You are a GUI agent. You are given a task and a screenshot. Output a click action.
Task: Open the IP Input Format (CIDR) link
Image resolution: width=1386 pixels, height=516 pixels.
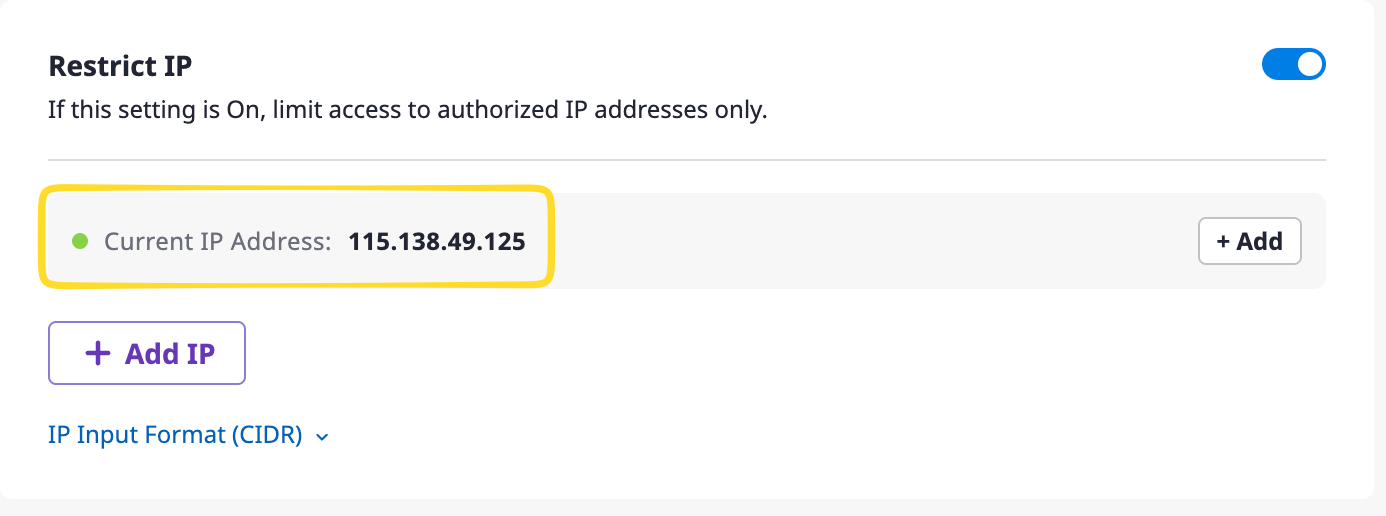[175, 436]
